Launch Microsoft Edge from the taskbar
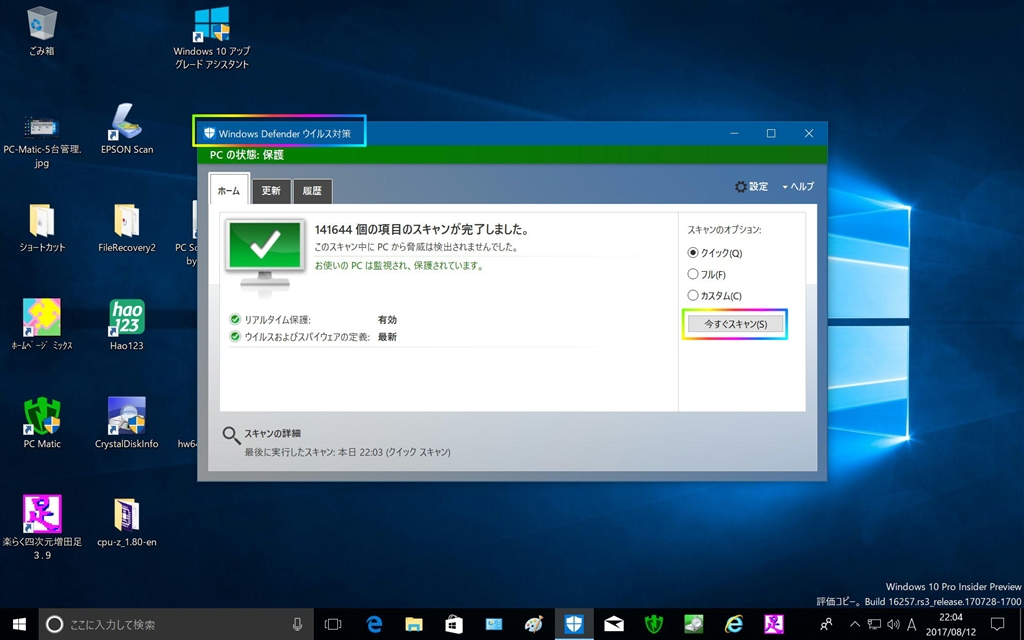1024x640 pixels. [x=374, y=624]
